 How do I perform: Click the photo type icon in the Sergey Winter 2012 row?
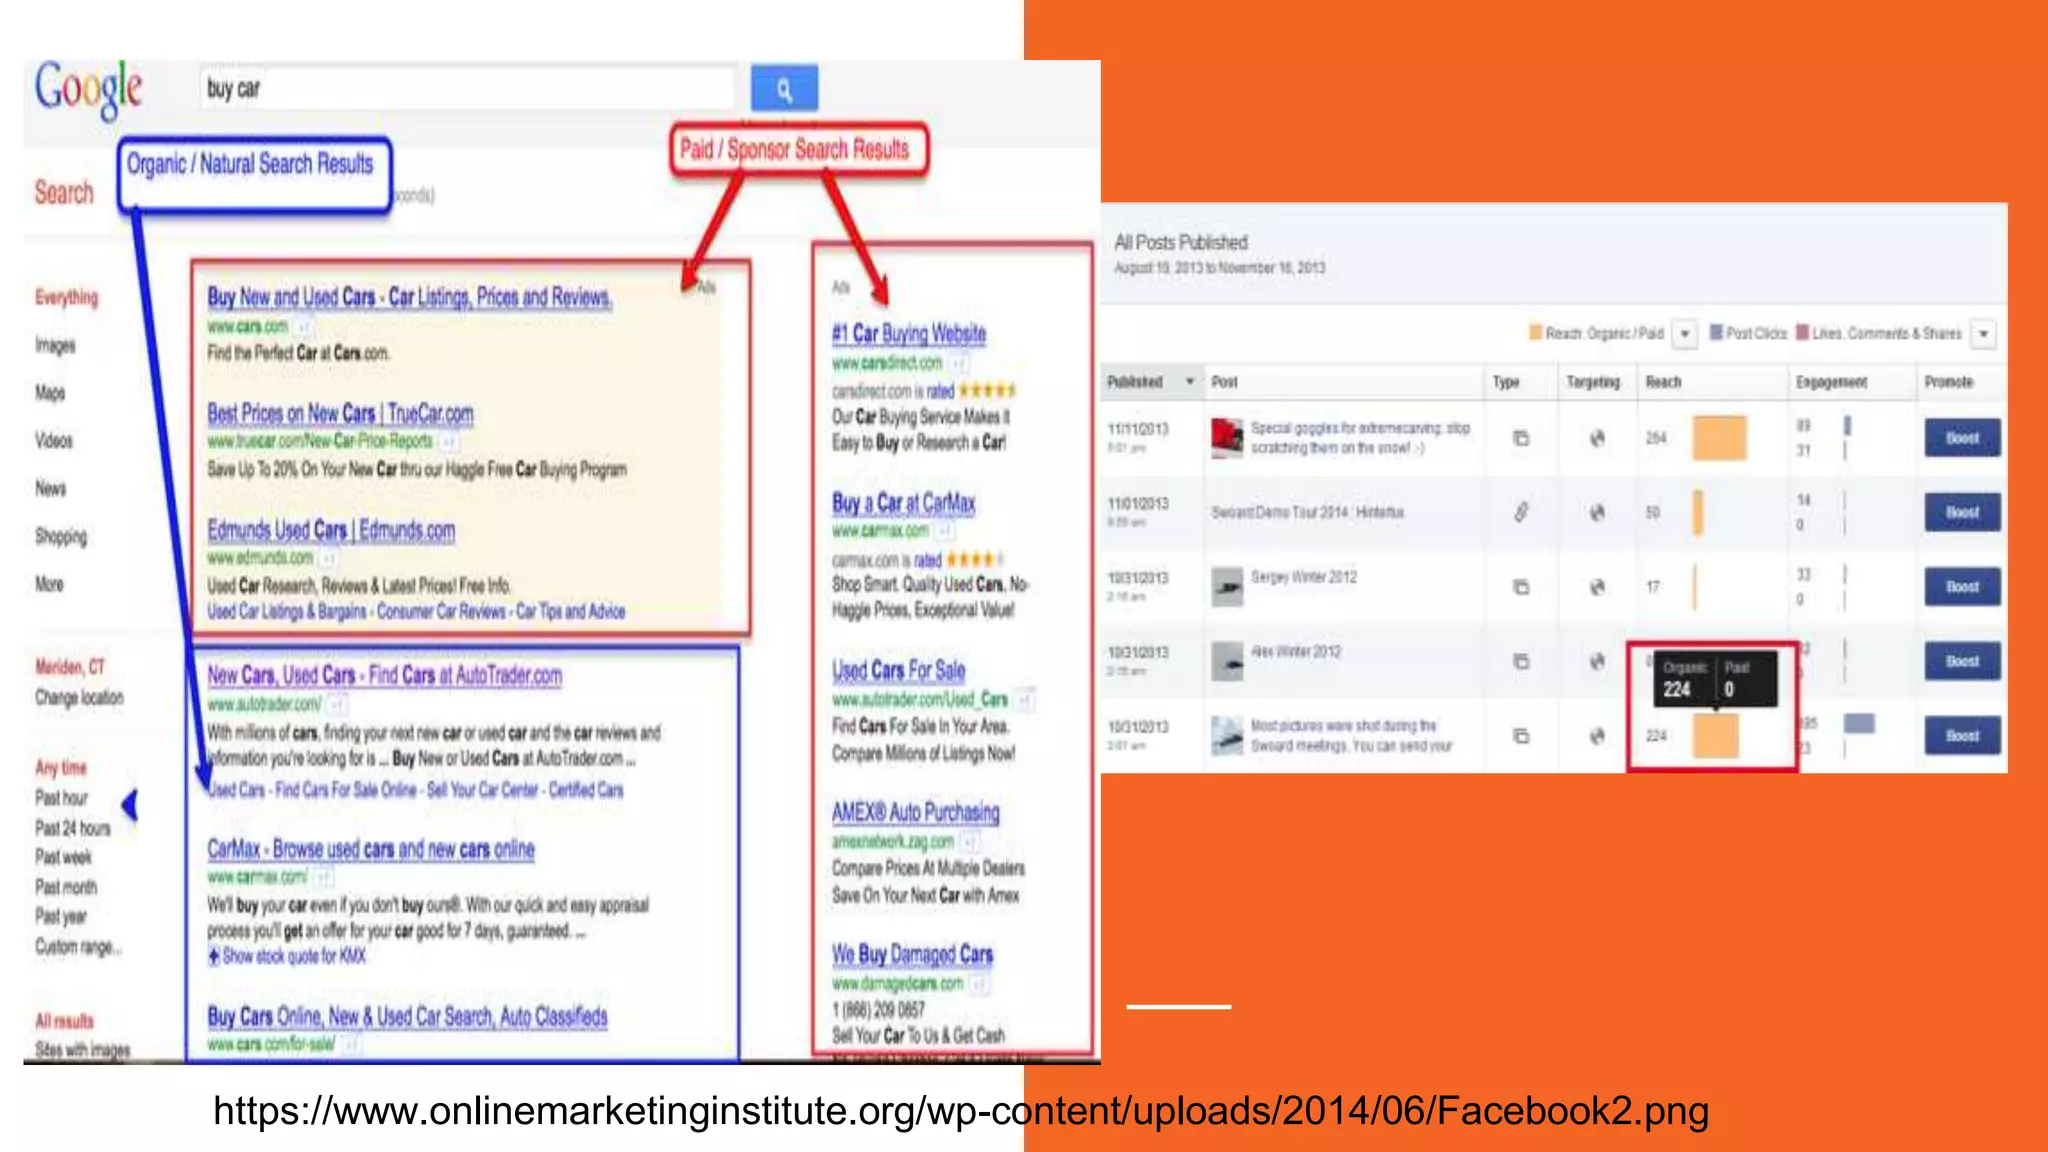click(x=1521, y=587)
